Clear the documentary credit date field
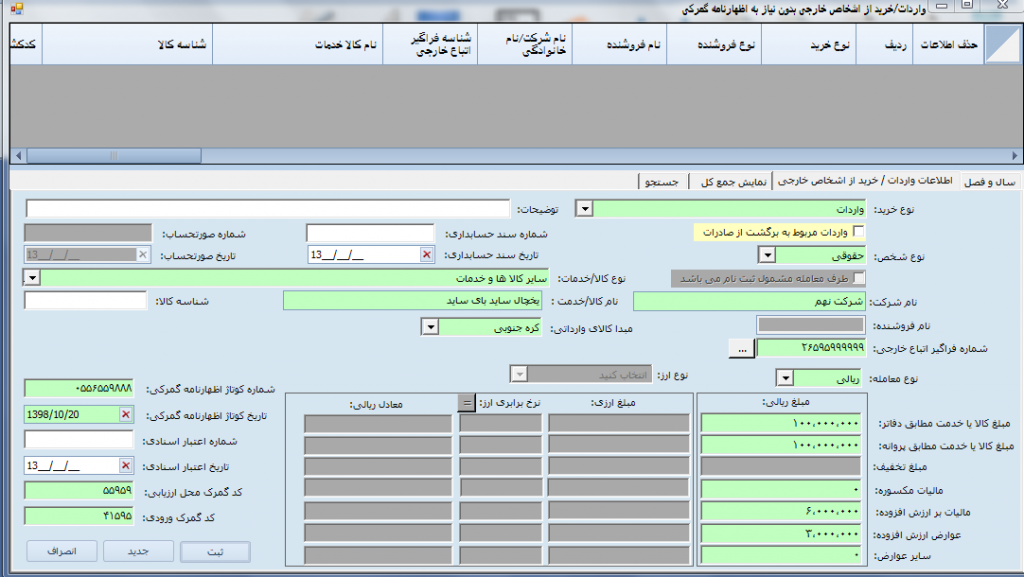Screen dimensions: 1024x577 [x=126, y=465]
